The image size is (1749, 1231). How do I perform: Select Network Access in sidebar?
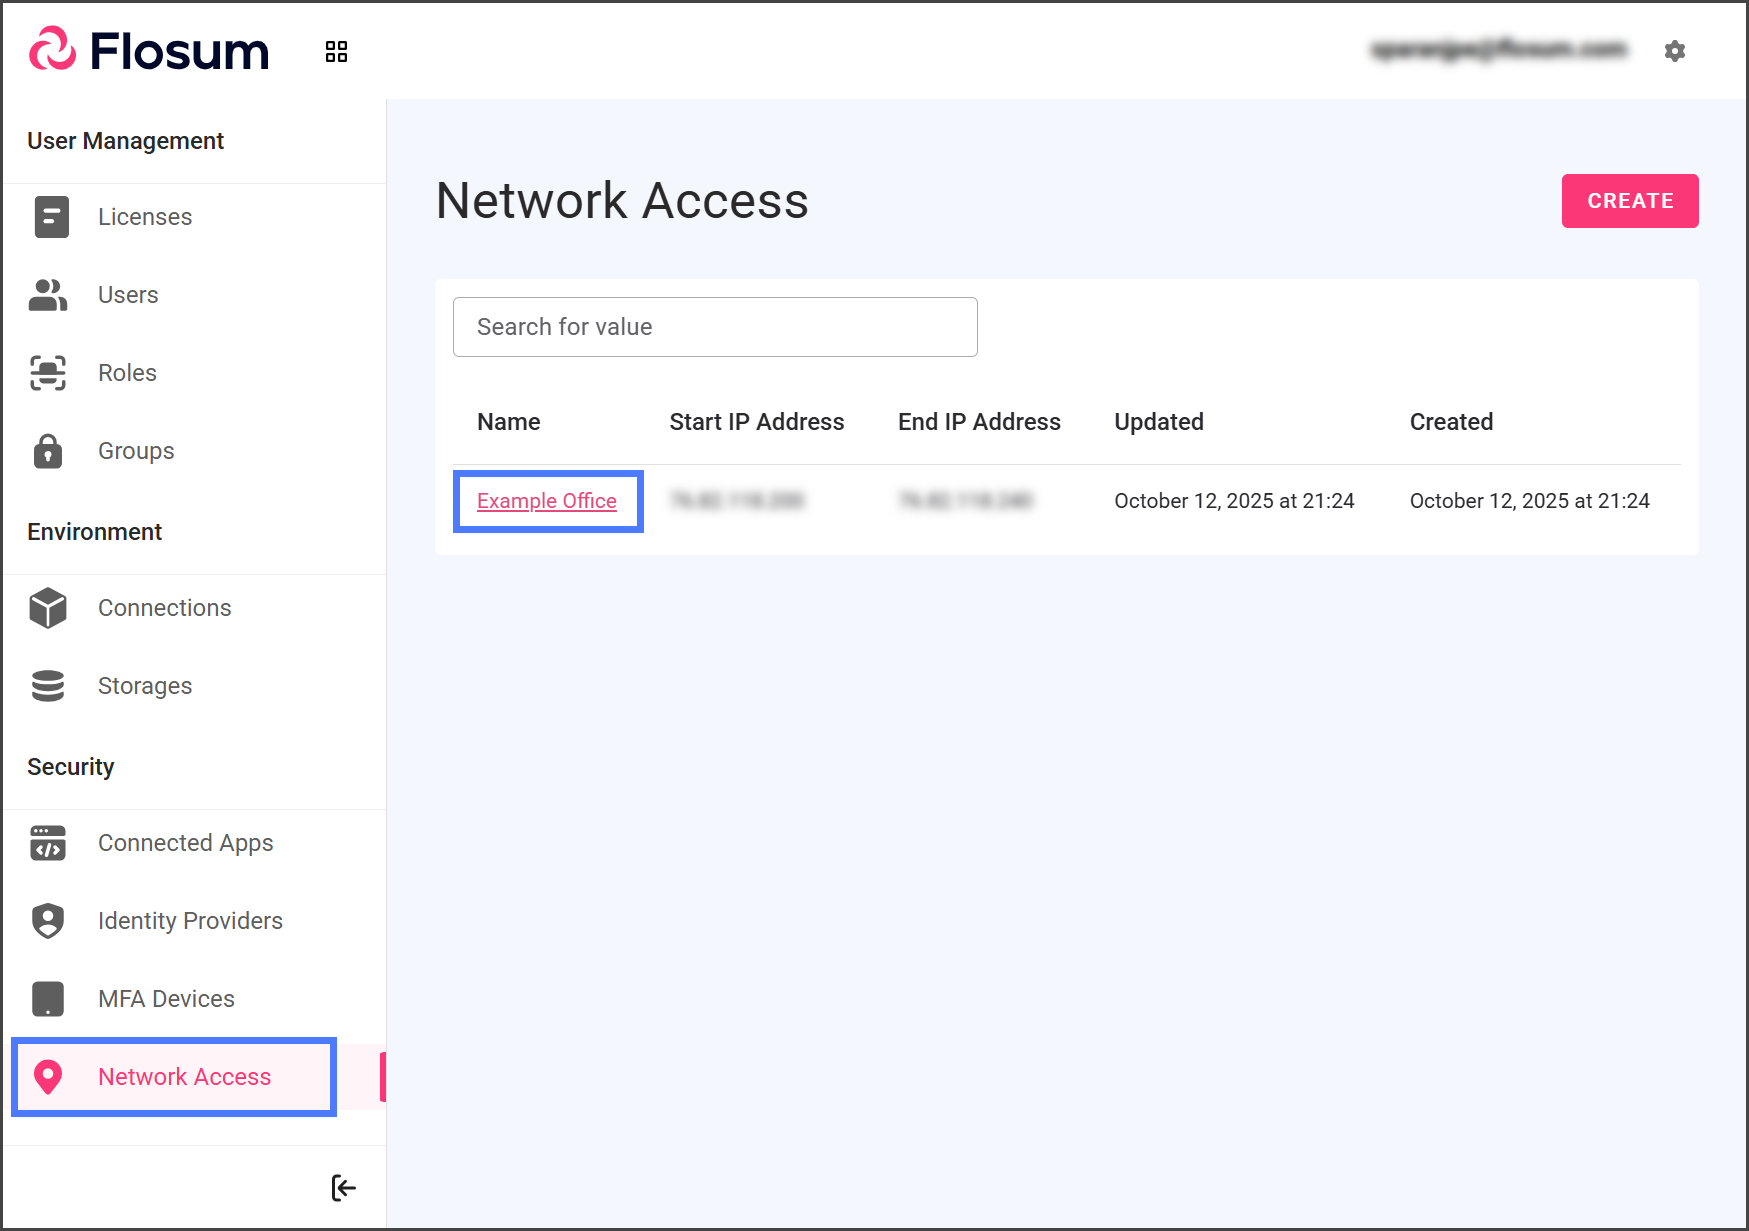pyautogui.click(x=184, y=1077)
